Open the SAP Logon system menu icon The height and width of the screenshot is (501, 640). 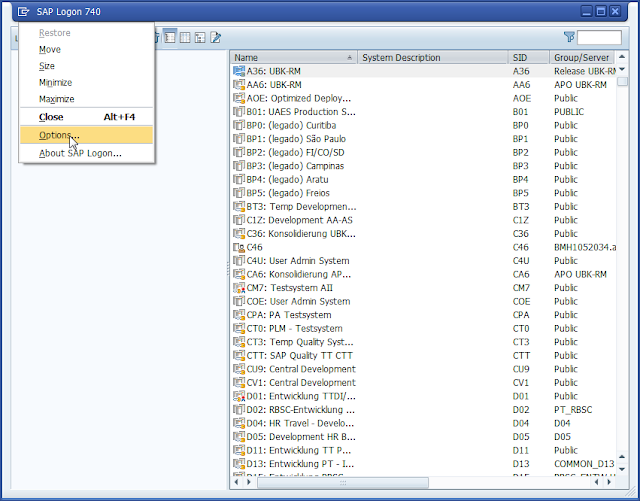(x=23, y=11)
